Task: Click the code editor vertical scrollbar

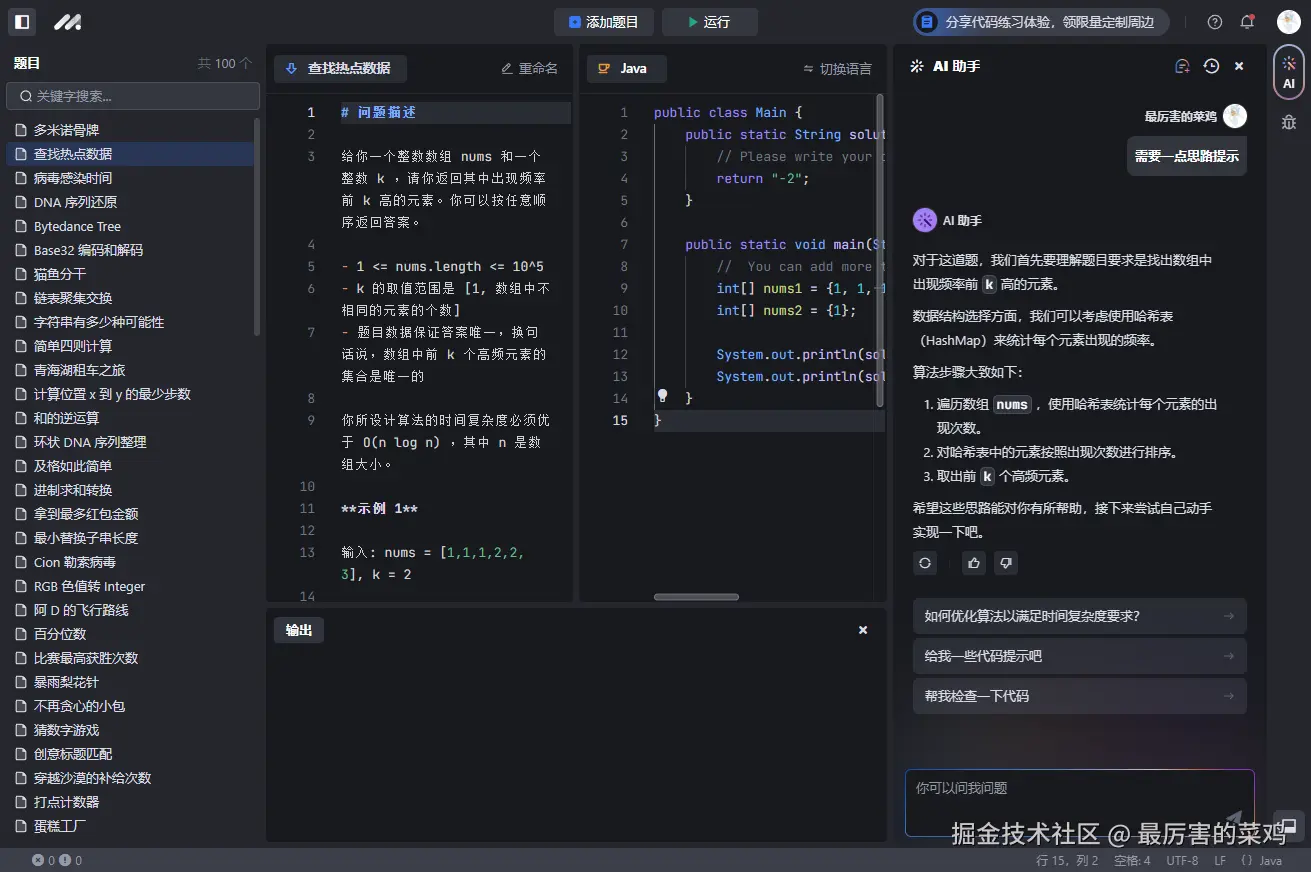Action: tap(880, 250)
